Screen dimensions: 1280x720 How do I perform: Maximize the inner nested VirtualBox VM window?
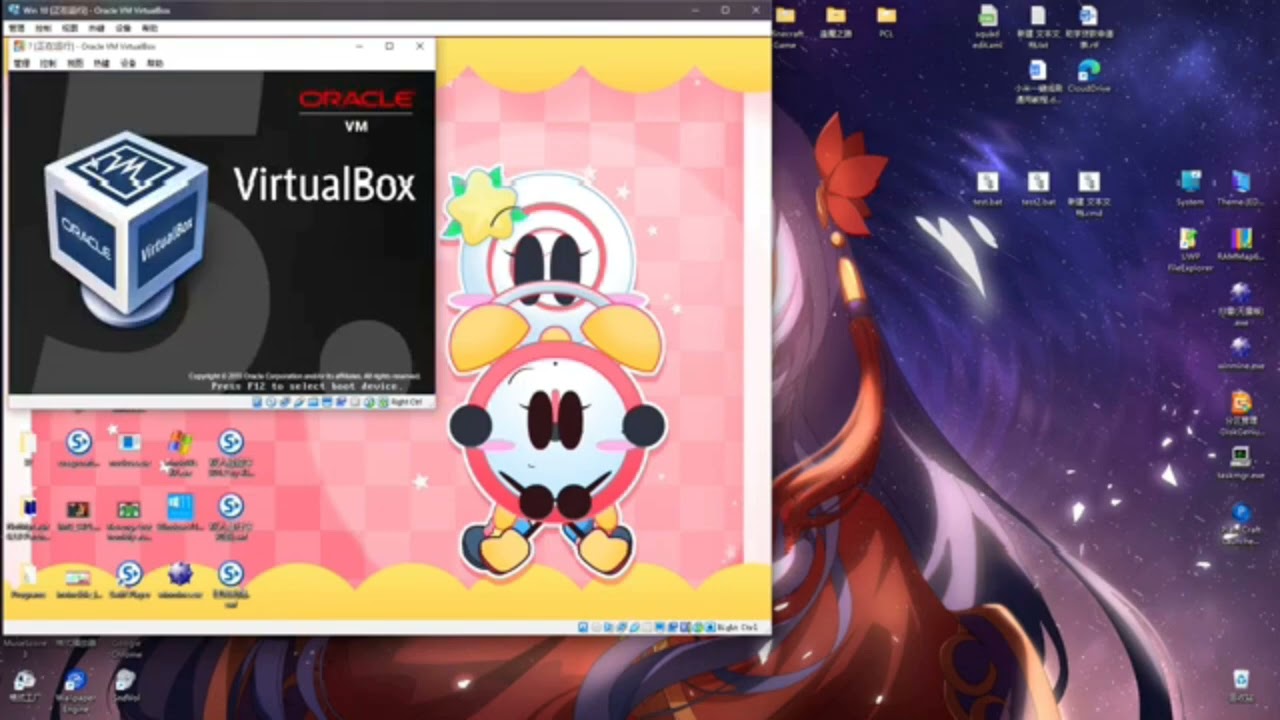(x=389, y=46)
